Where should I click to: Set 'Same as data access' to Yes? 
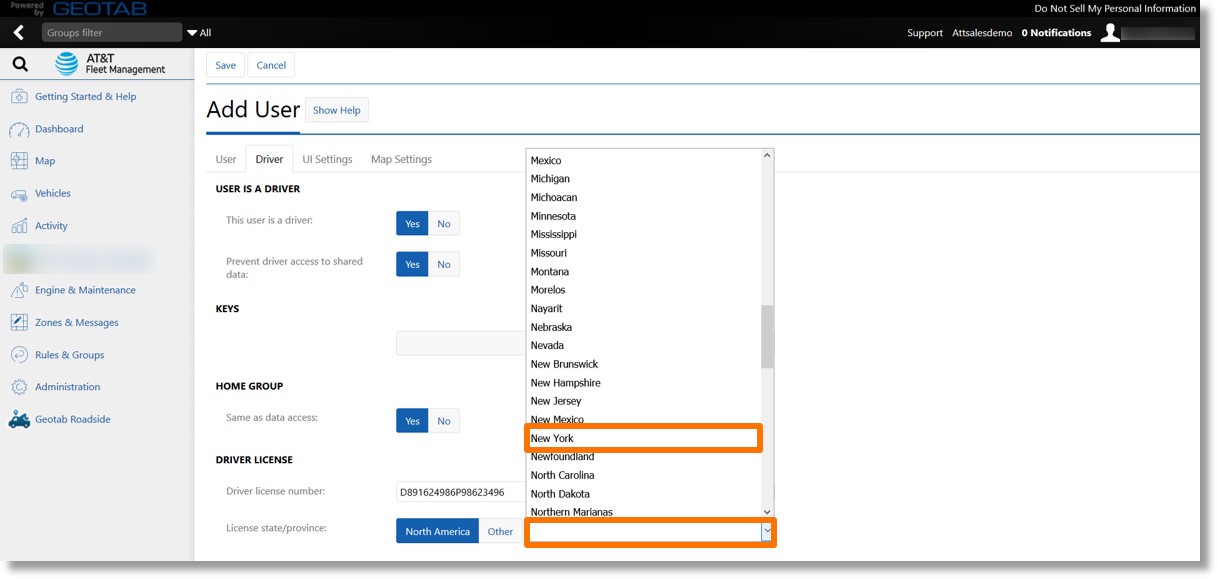412,421
